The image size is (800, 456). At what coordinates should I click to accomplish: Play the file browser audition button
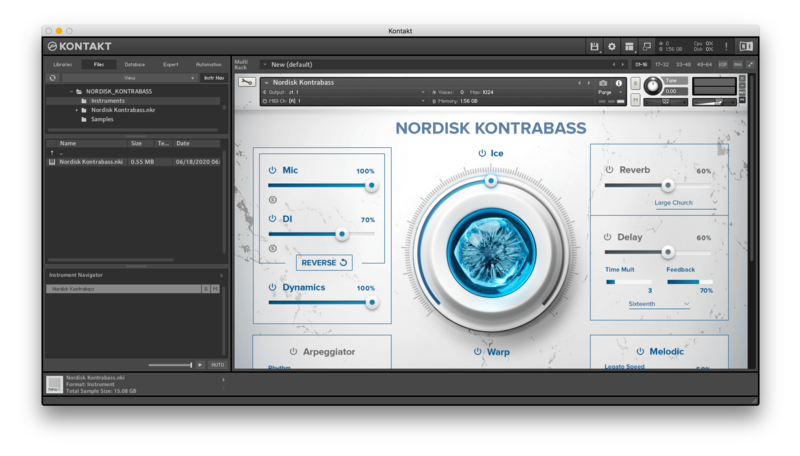pyautogui.click(x=200, y=365)
